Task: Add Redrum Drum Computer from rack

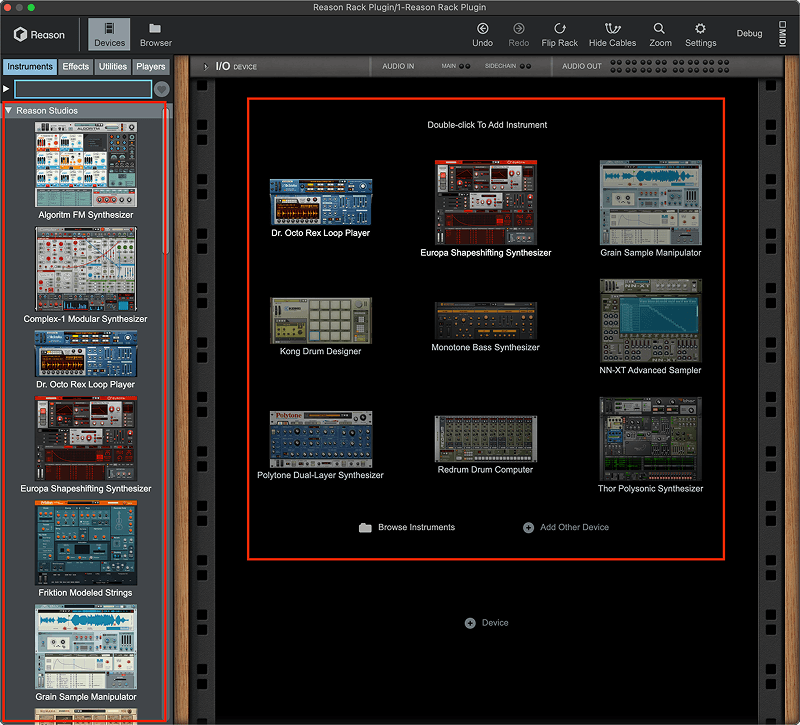Action: (x=485, y=439)
